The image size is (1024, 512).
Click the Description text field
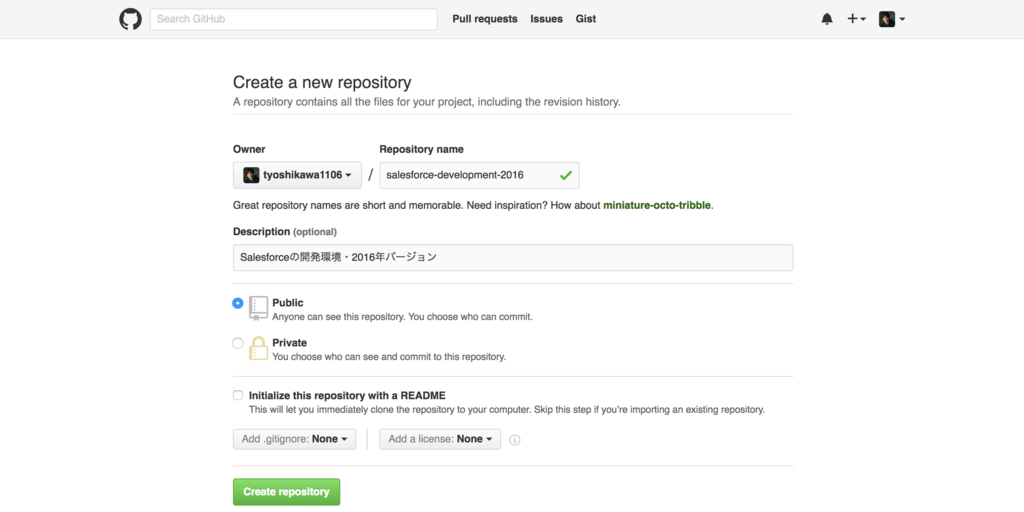[x=513, y=257]
